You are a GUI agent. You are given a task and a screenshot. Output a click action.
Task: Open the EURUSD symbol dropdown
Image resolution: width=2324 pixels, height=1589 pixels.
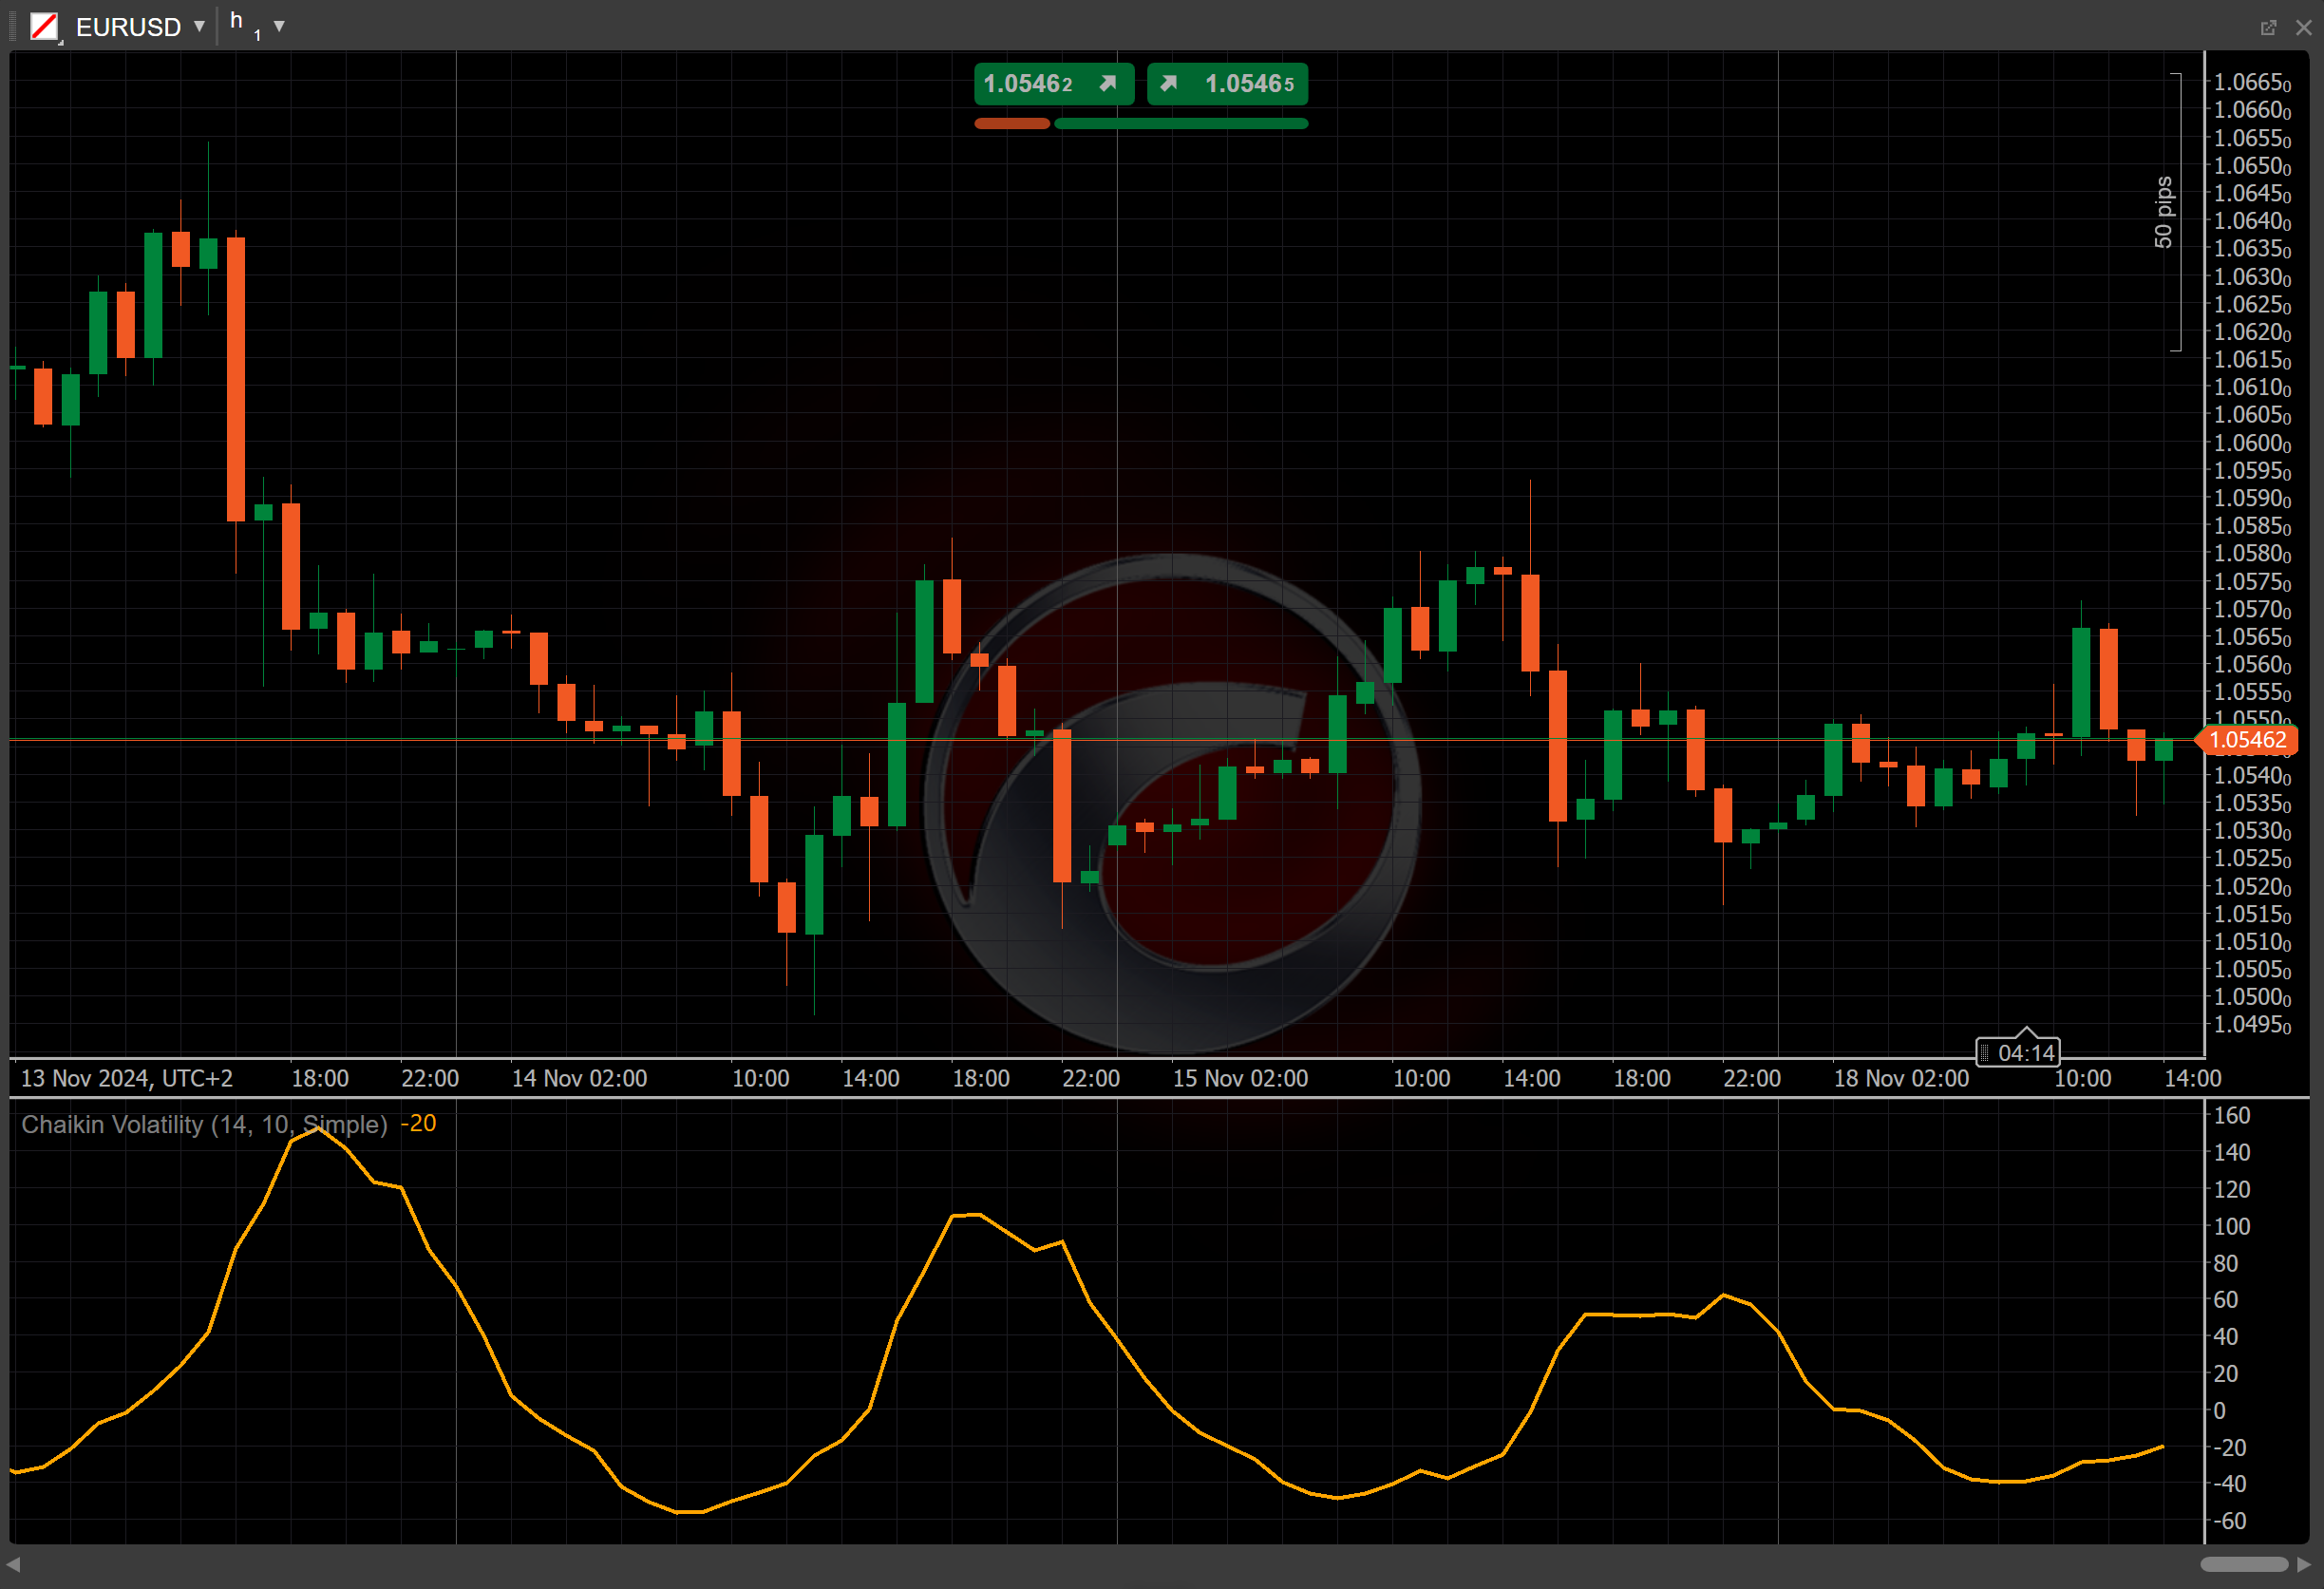pyautogui.click(x=199, y=27)
